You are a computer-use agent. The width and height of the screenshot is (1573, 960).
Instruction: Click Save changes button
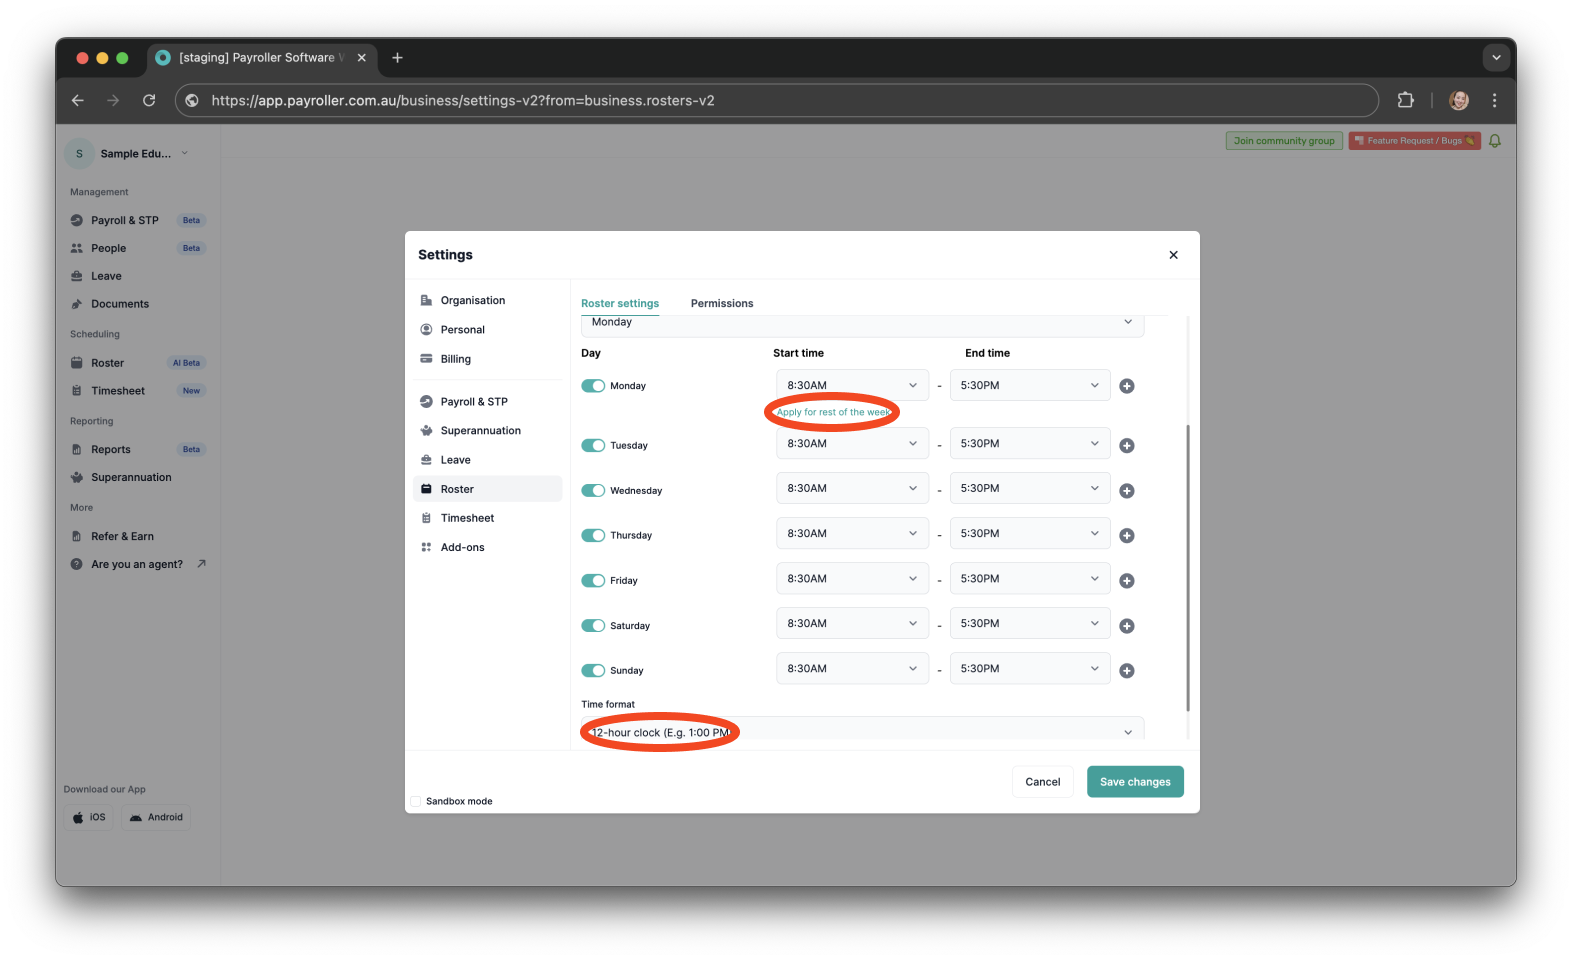pyautogui.click(x=1135, y=782)
